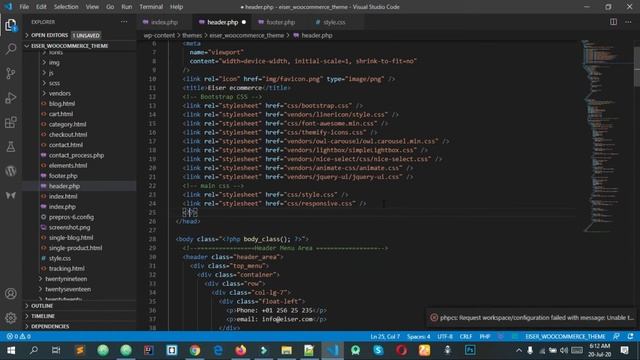Open cart.html in the explorer
Screen dimensions: 640x360
(61, 114)
